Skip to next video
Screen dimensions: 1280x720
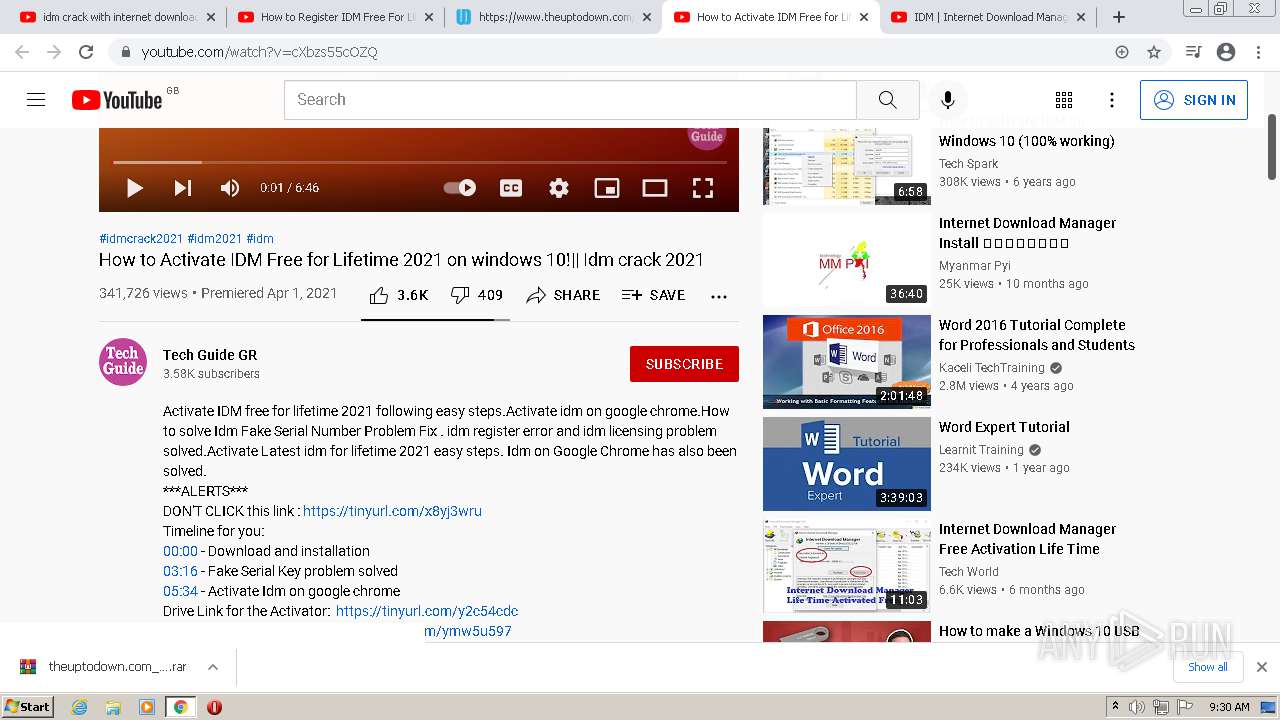coord(183,188)
